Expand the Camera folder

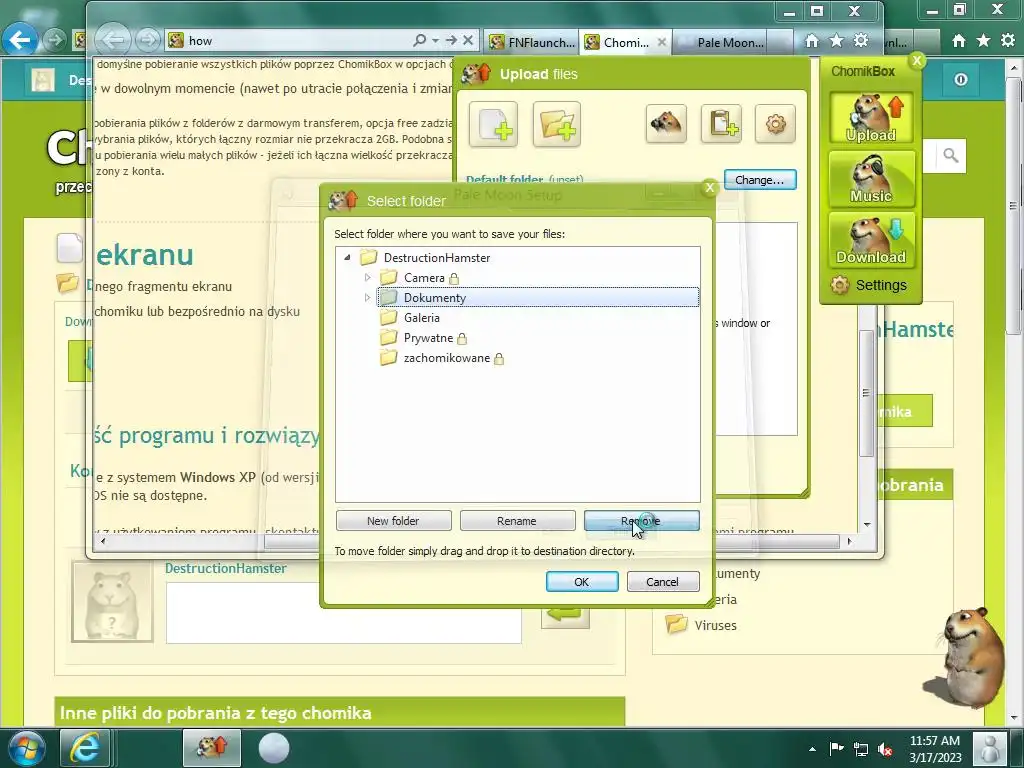tap(368, 278)
